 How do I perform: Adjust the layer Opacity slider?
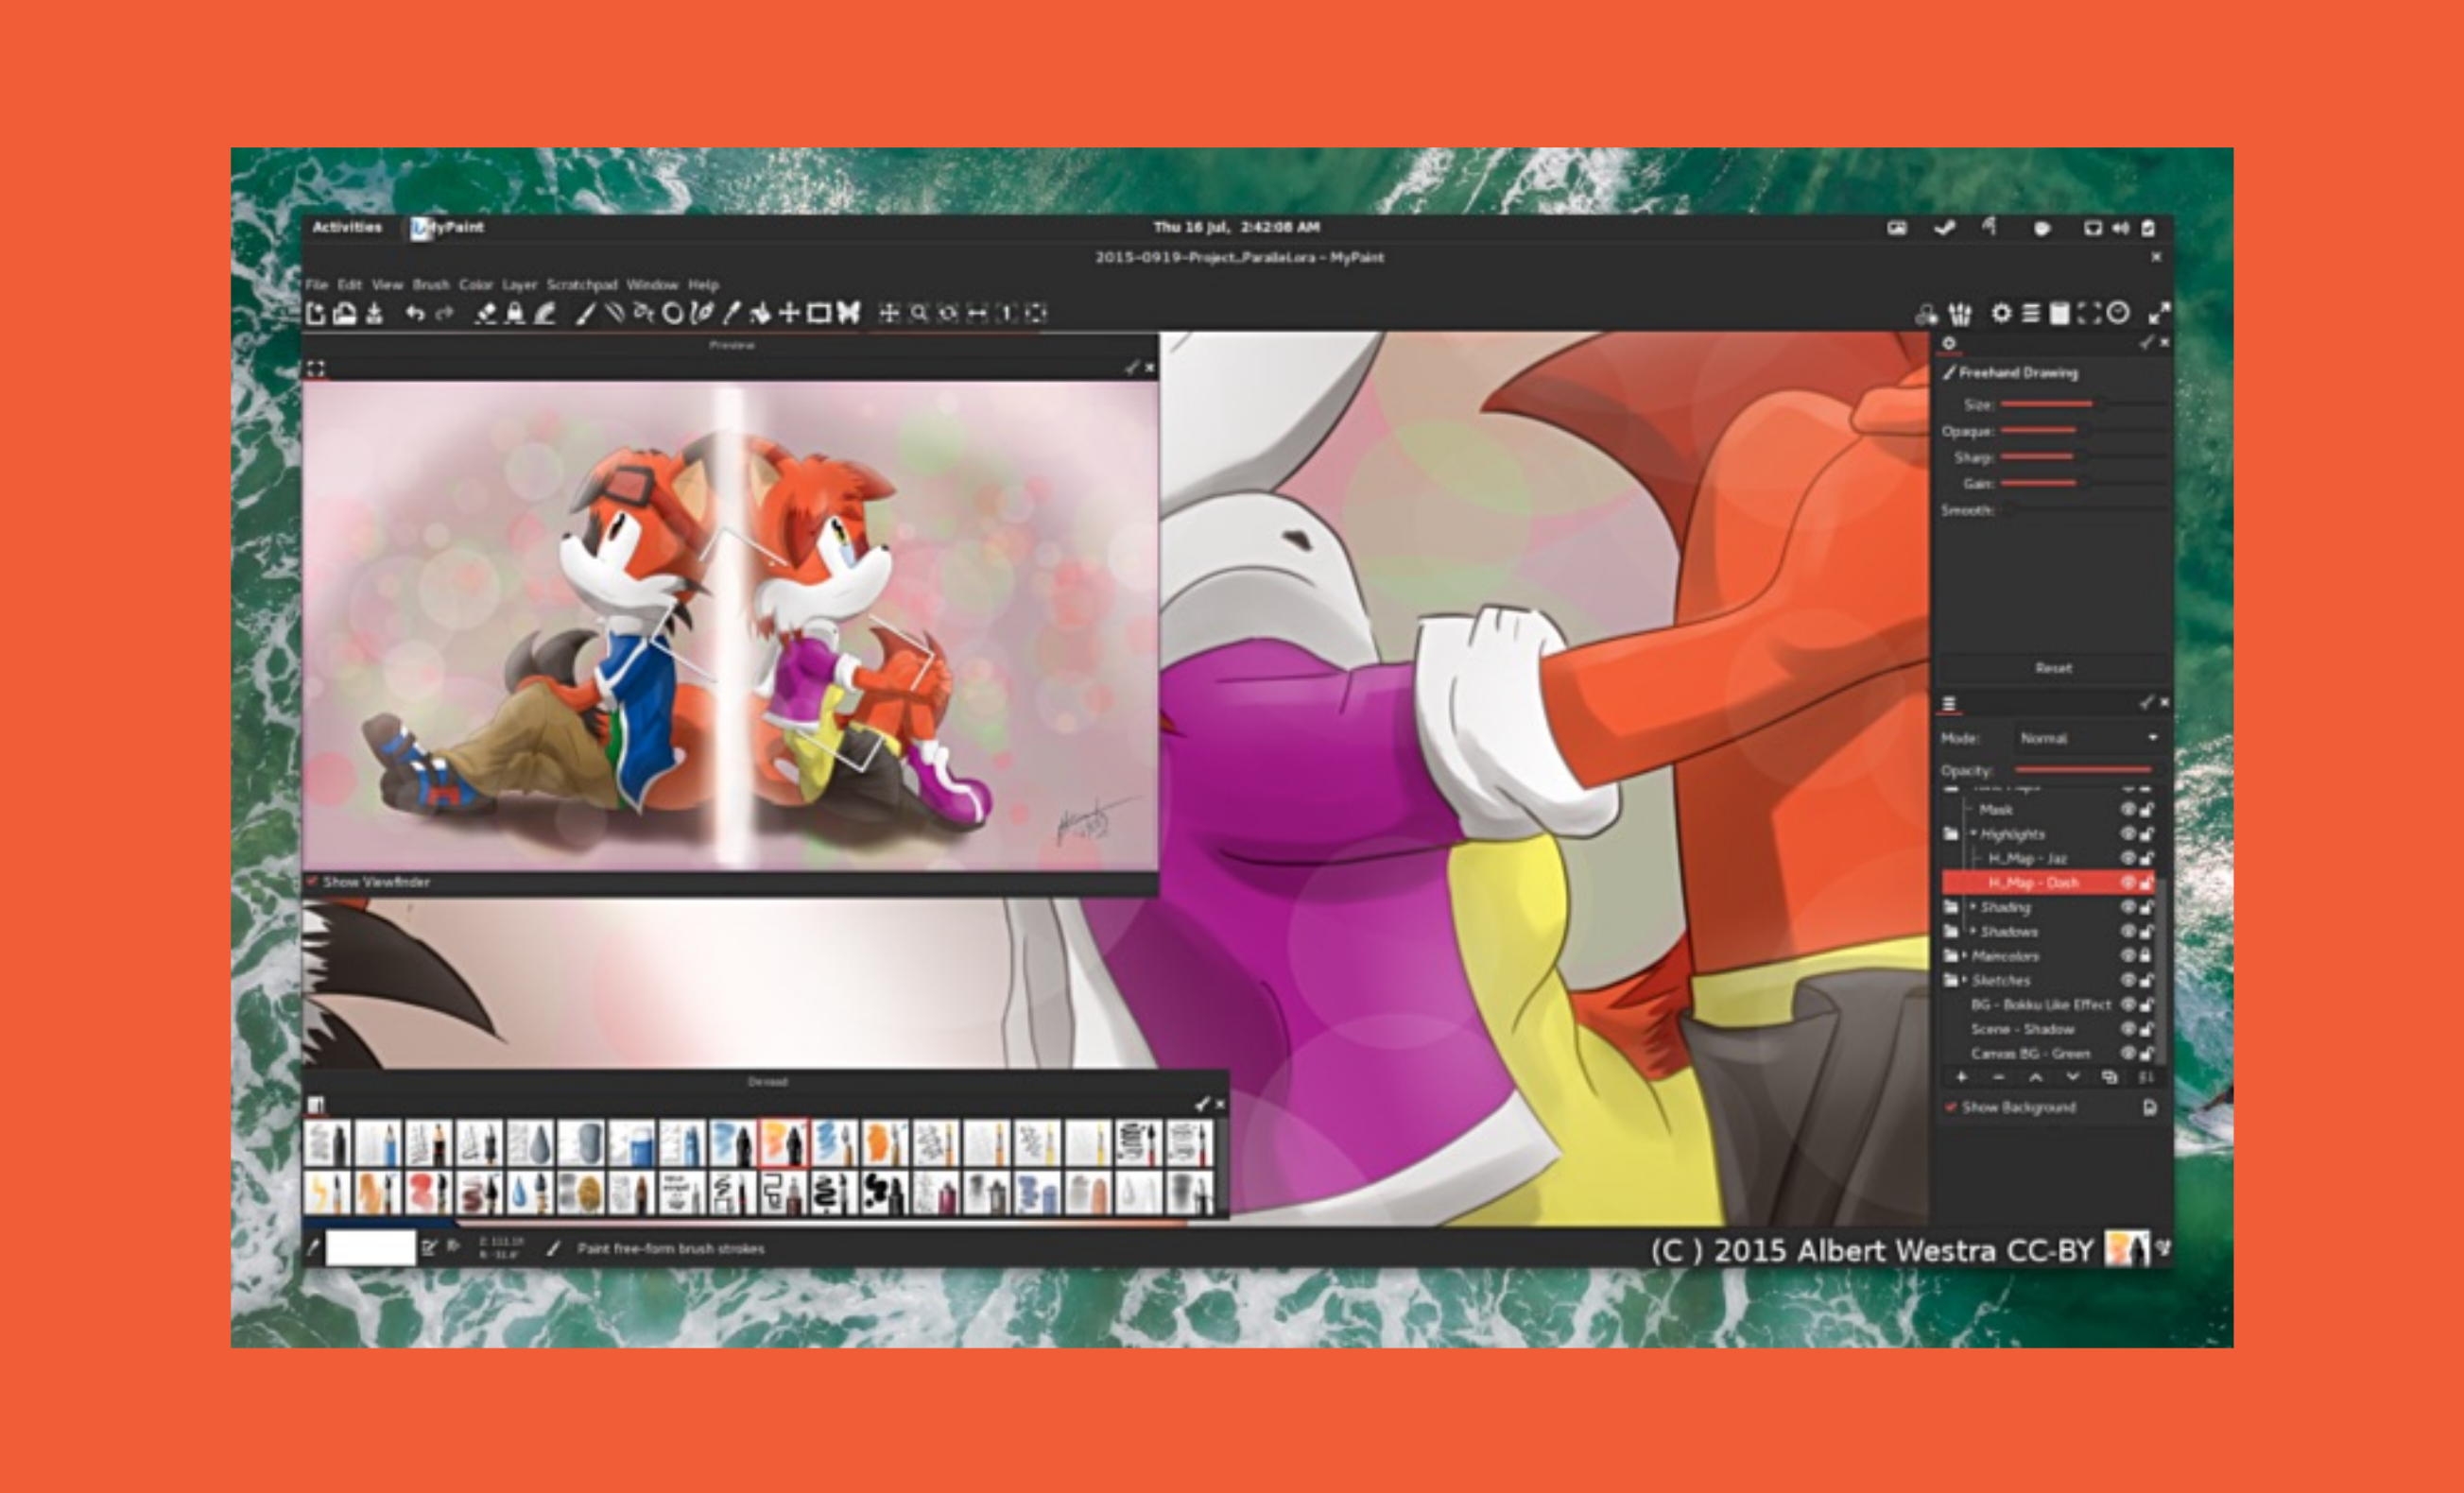pyautogui.click(x=2088, y=770)
